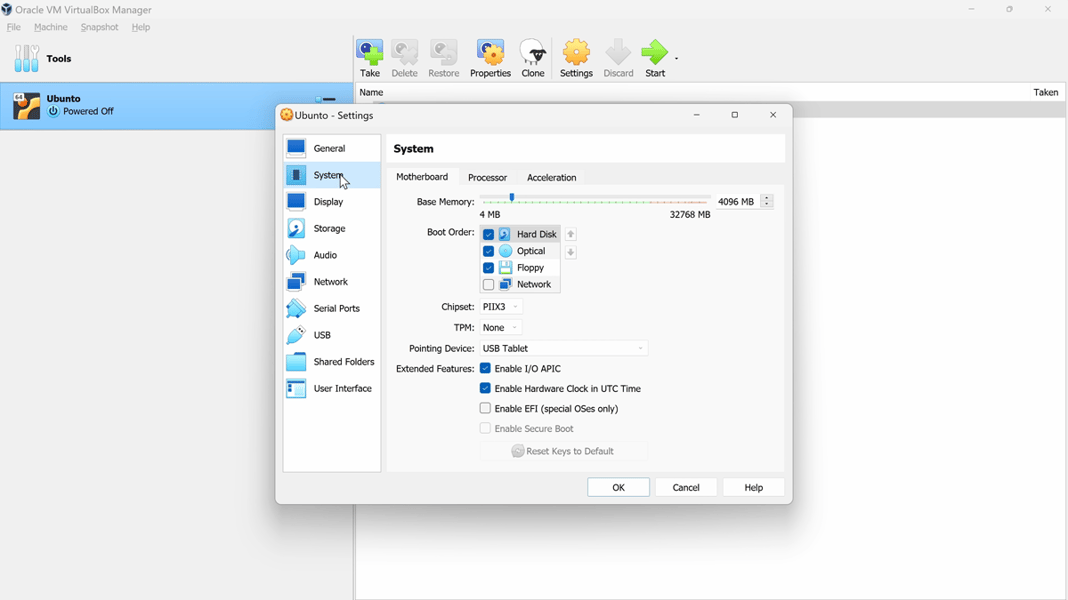Open the Chipset dropdown

click(x=500, y=306)
